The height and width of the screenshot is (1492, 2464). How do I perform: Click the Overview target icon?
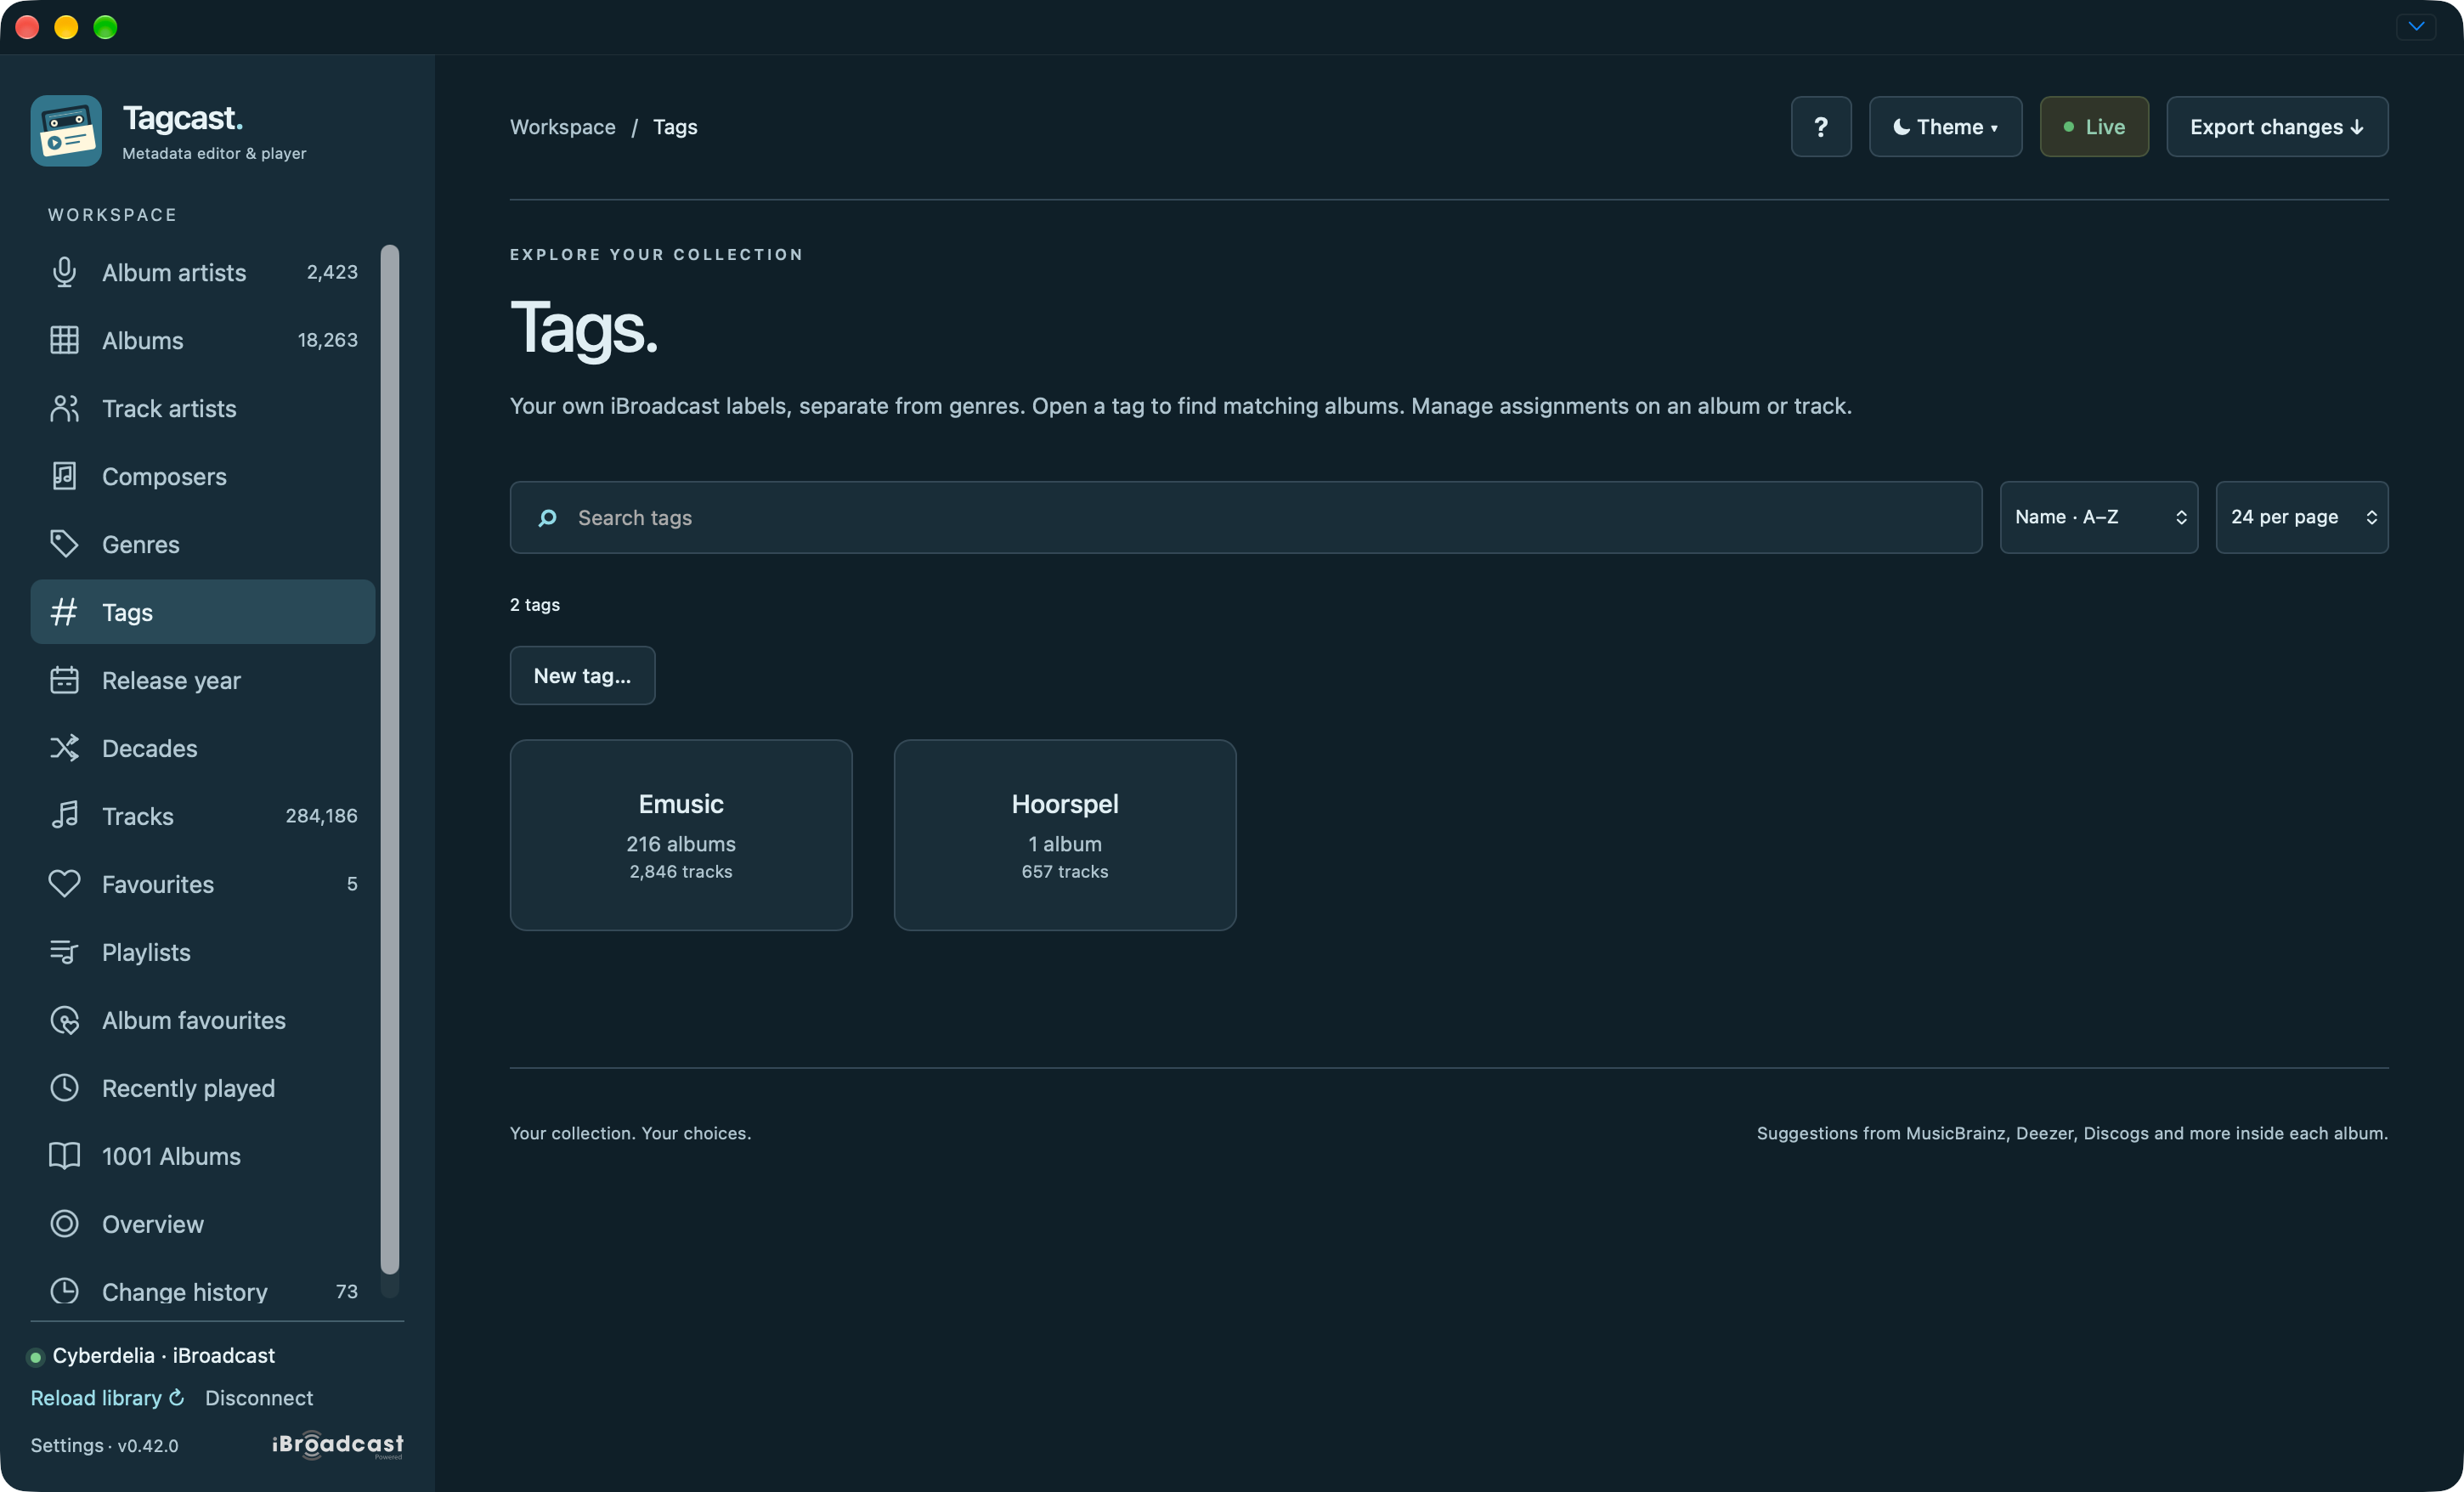64,1224
